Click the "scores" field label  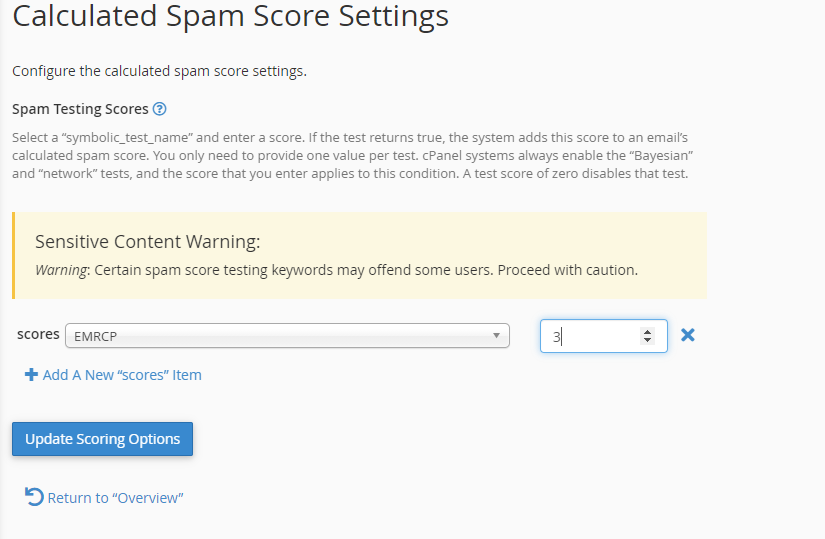pyautogui.click(x=38, y=335)
